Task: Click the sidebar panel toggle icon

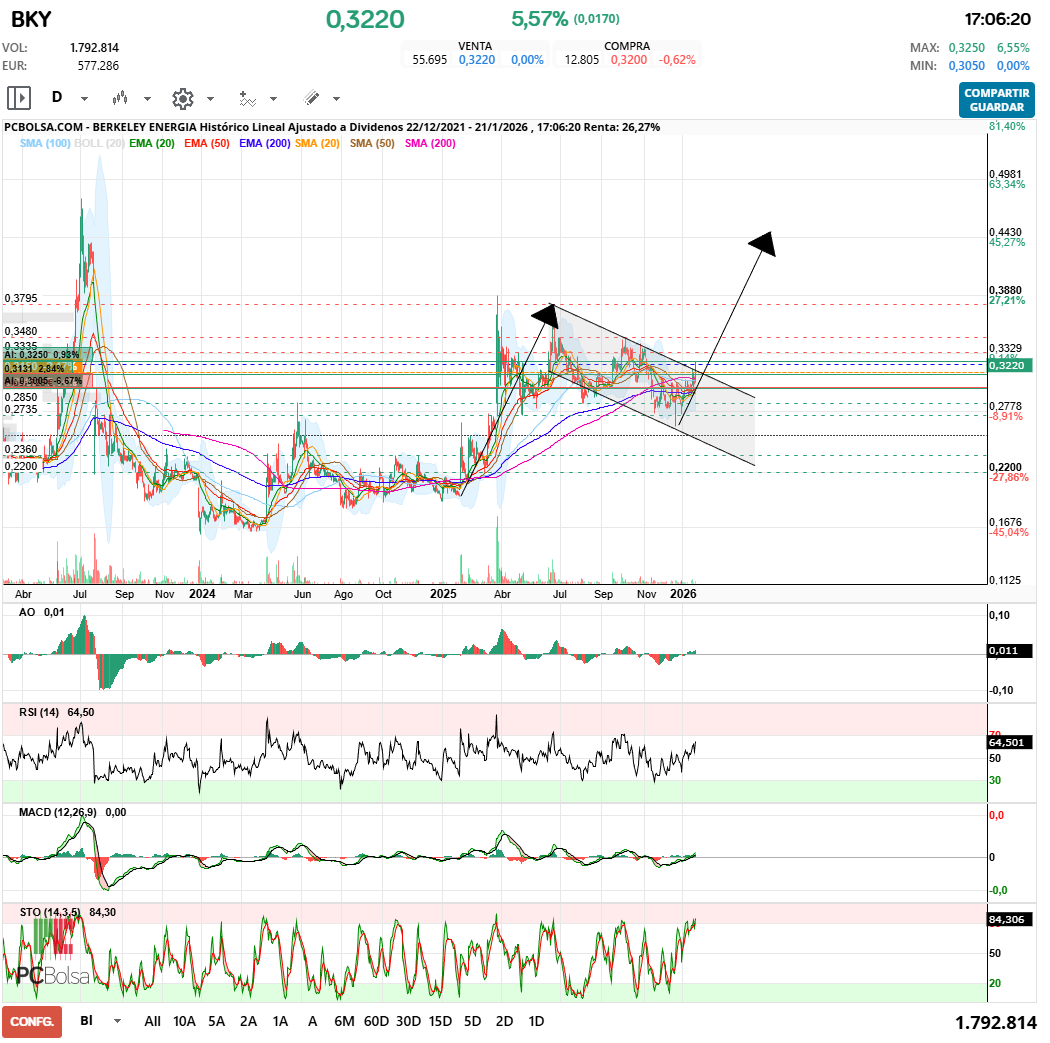Action: [x=19, y=98]
